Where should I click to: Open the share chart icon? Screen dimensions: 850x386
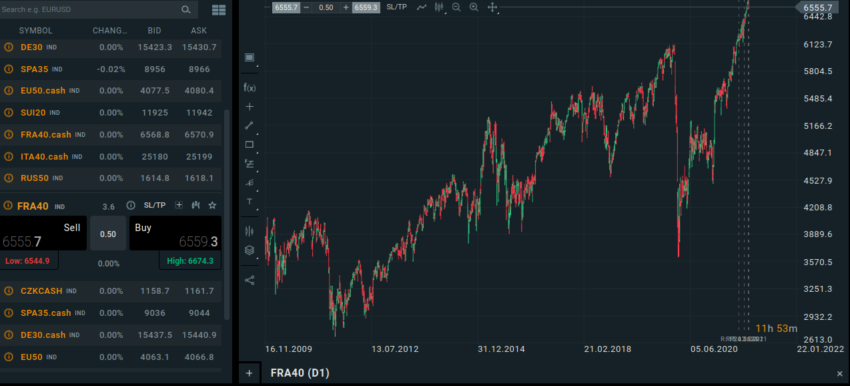pyautogui.click(x=249, y=280)
